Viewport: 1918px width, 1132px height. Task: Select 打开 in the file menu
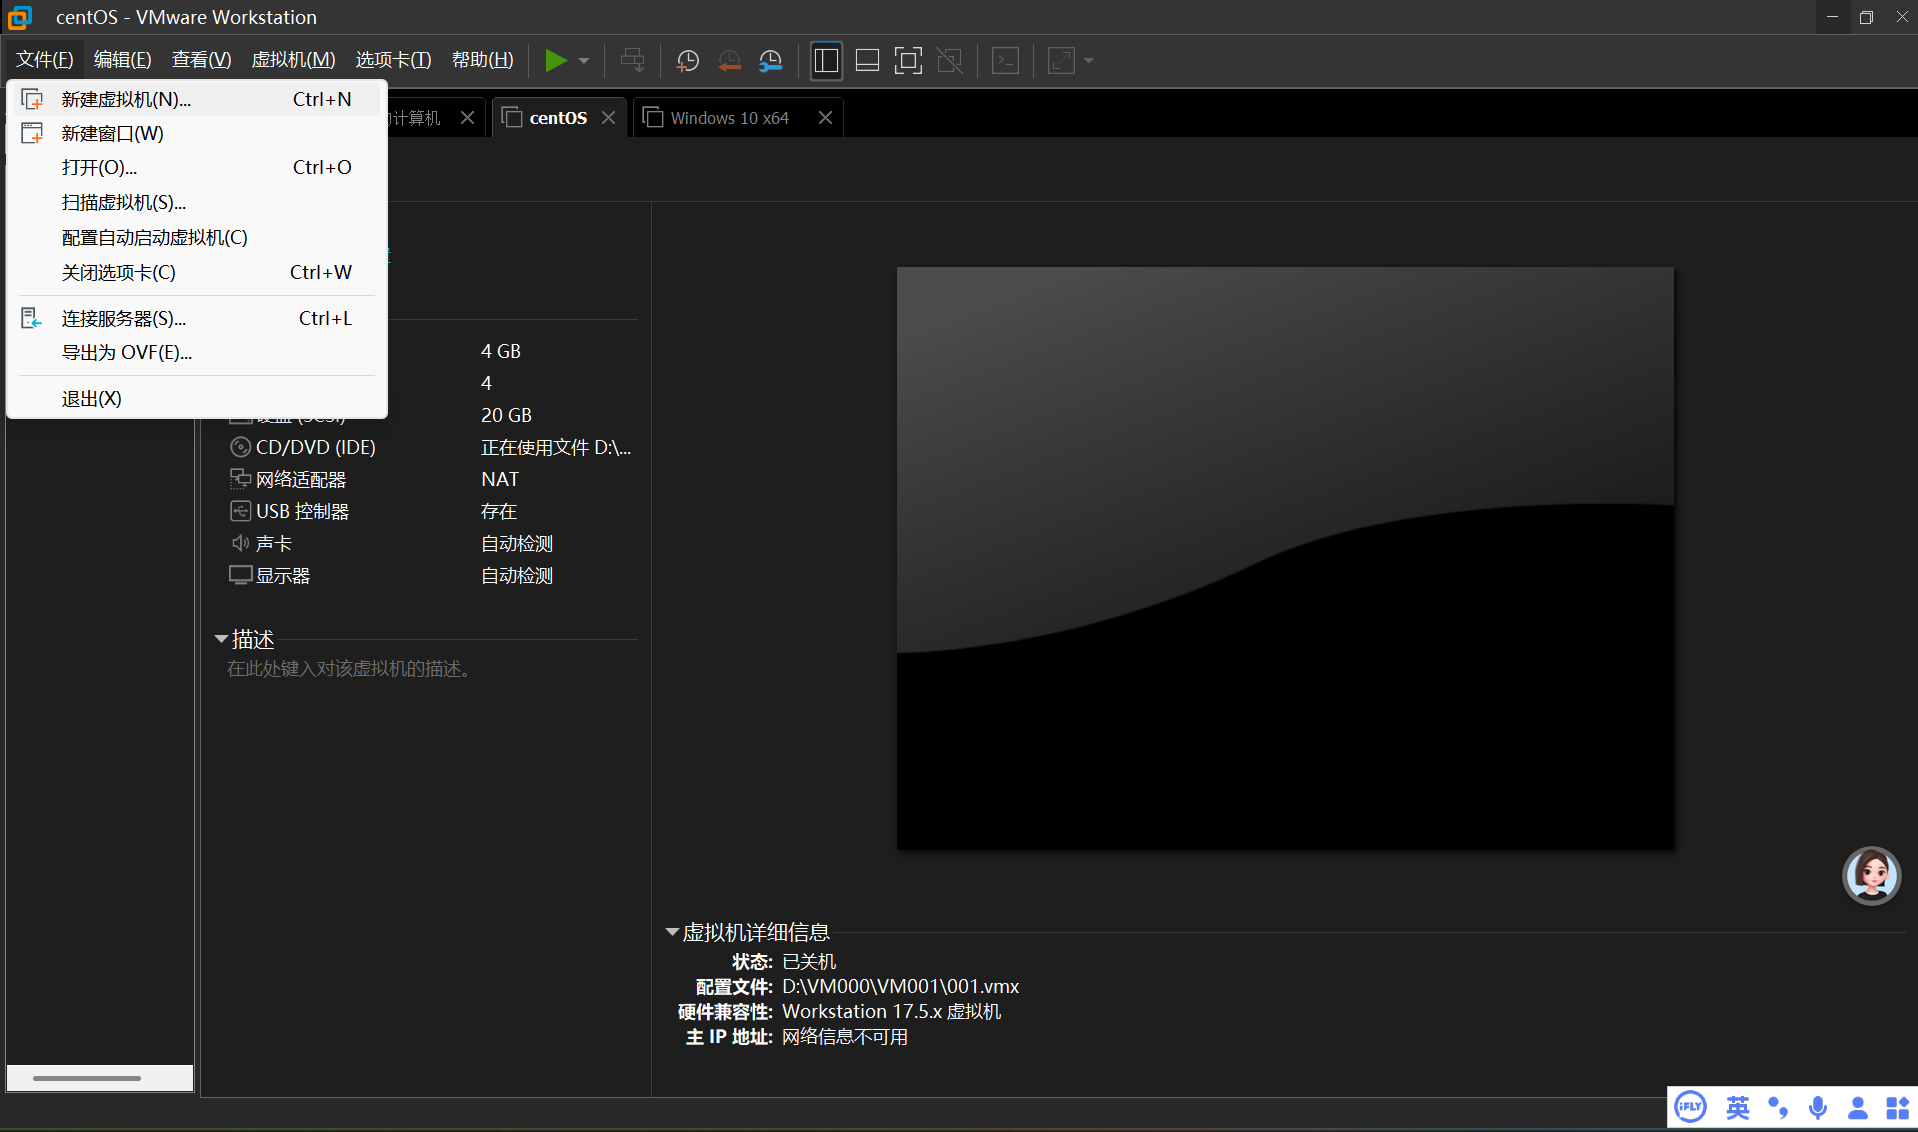coord(197,167)
